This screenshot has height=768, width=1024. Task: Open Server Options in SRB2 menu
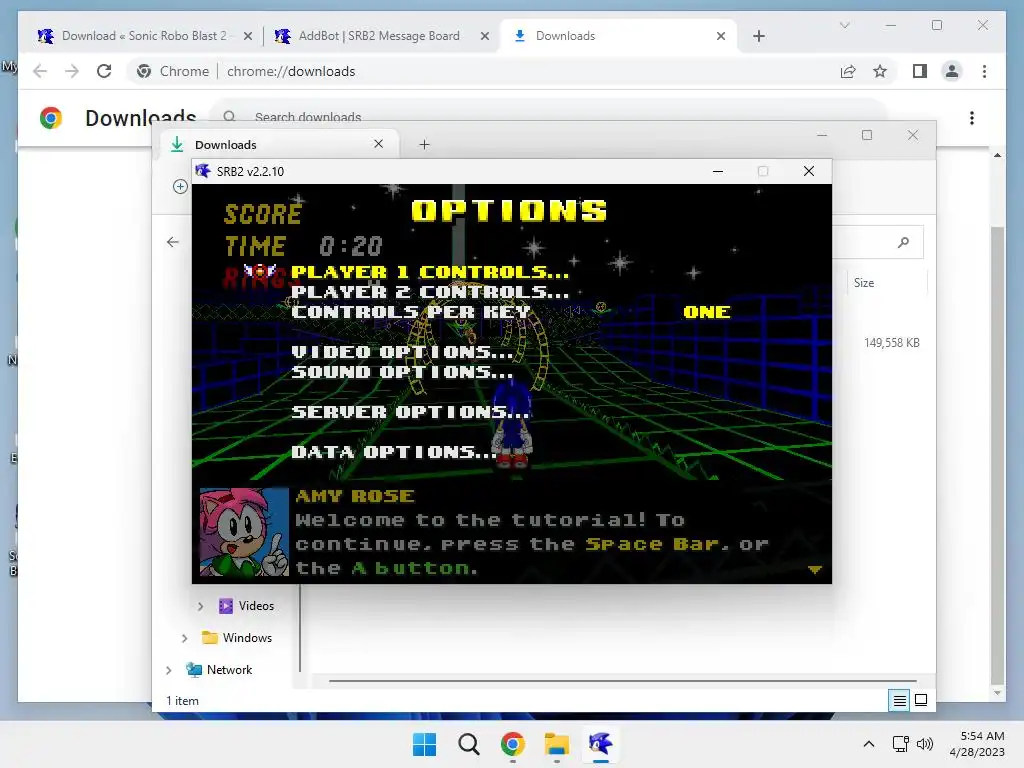[410, 412]
